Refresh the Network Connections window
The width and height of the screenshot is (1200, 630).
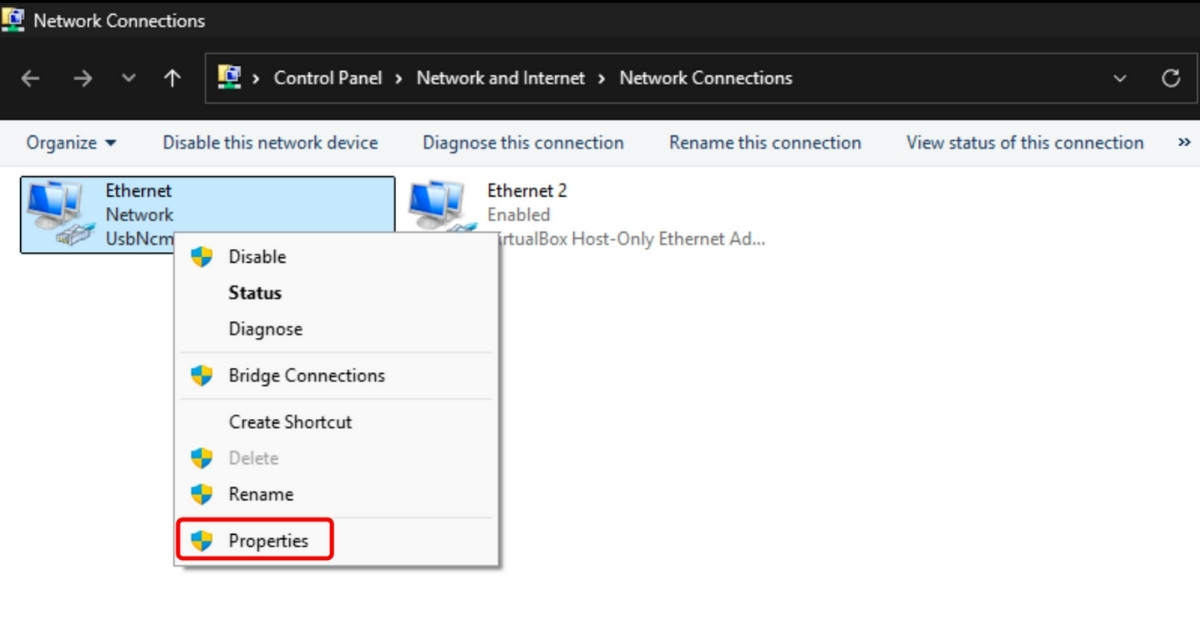point(1171,79)
